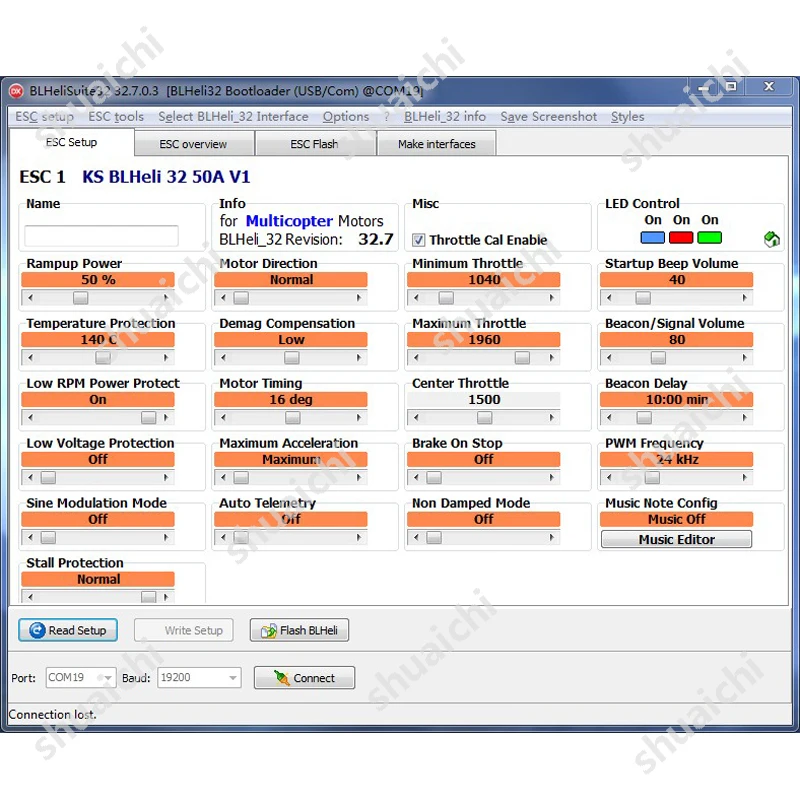
Task: Click the Write Setup button
Action: tap(184, 630)
